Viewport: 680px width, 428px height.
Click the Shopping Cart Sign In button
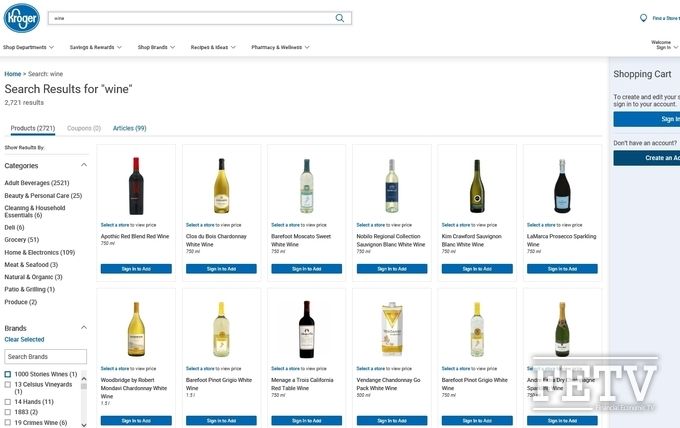tap(647, 119)
